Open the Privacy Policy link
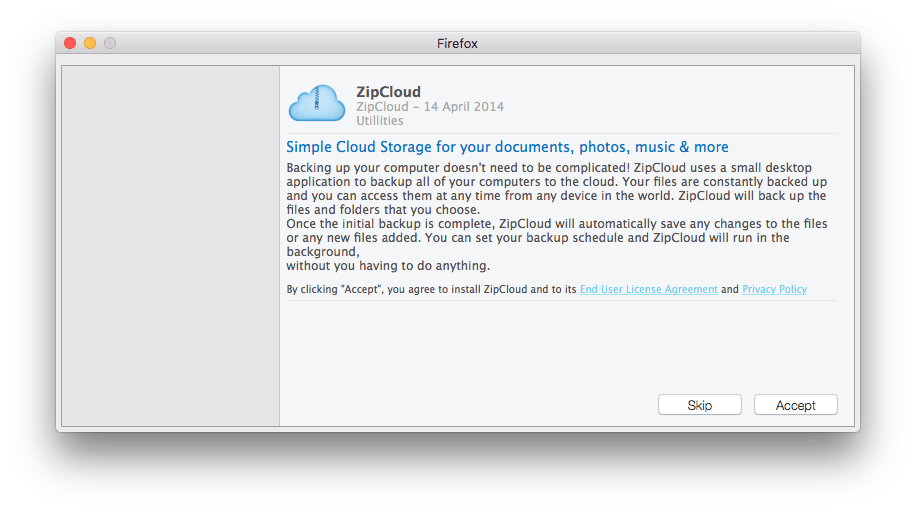Screen dimensions: 916x512 [774, 289]
